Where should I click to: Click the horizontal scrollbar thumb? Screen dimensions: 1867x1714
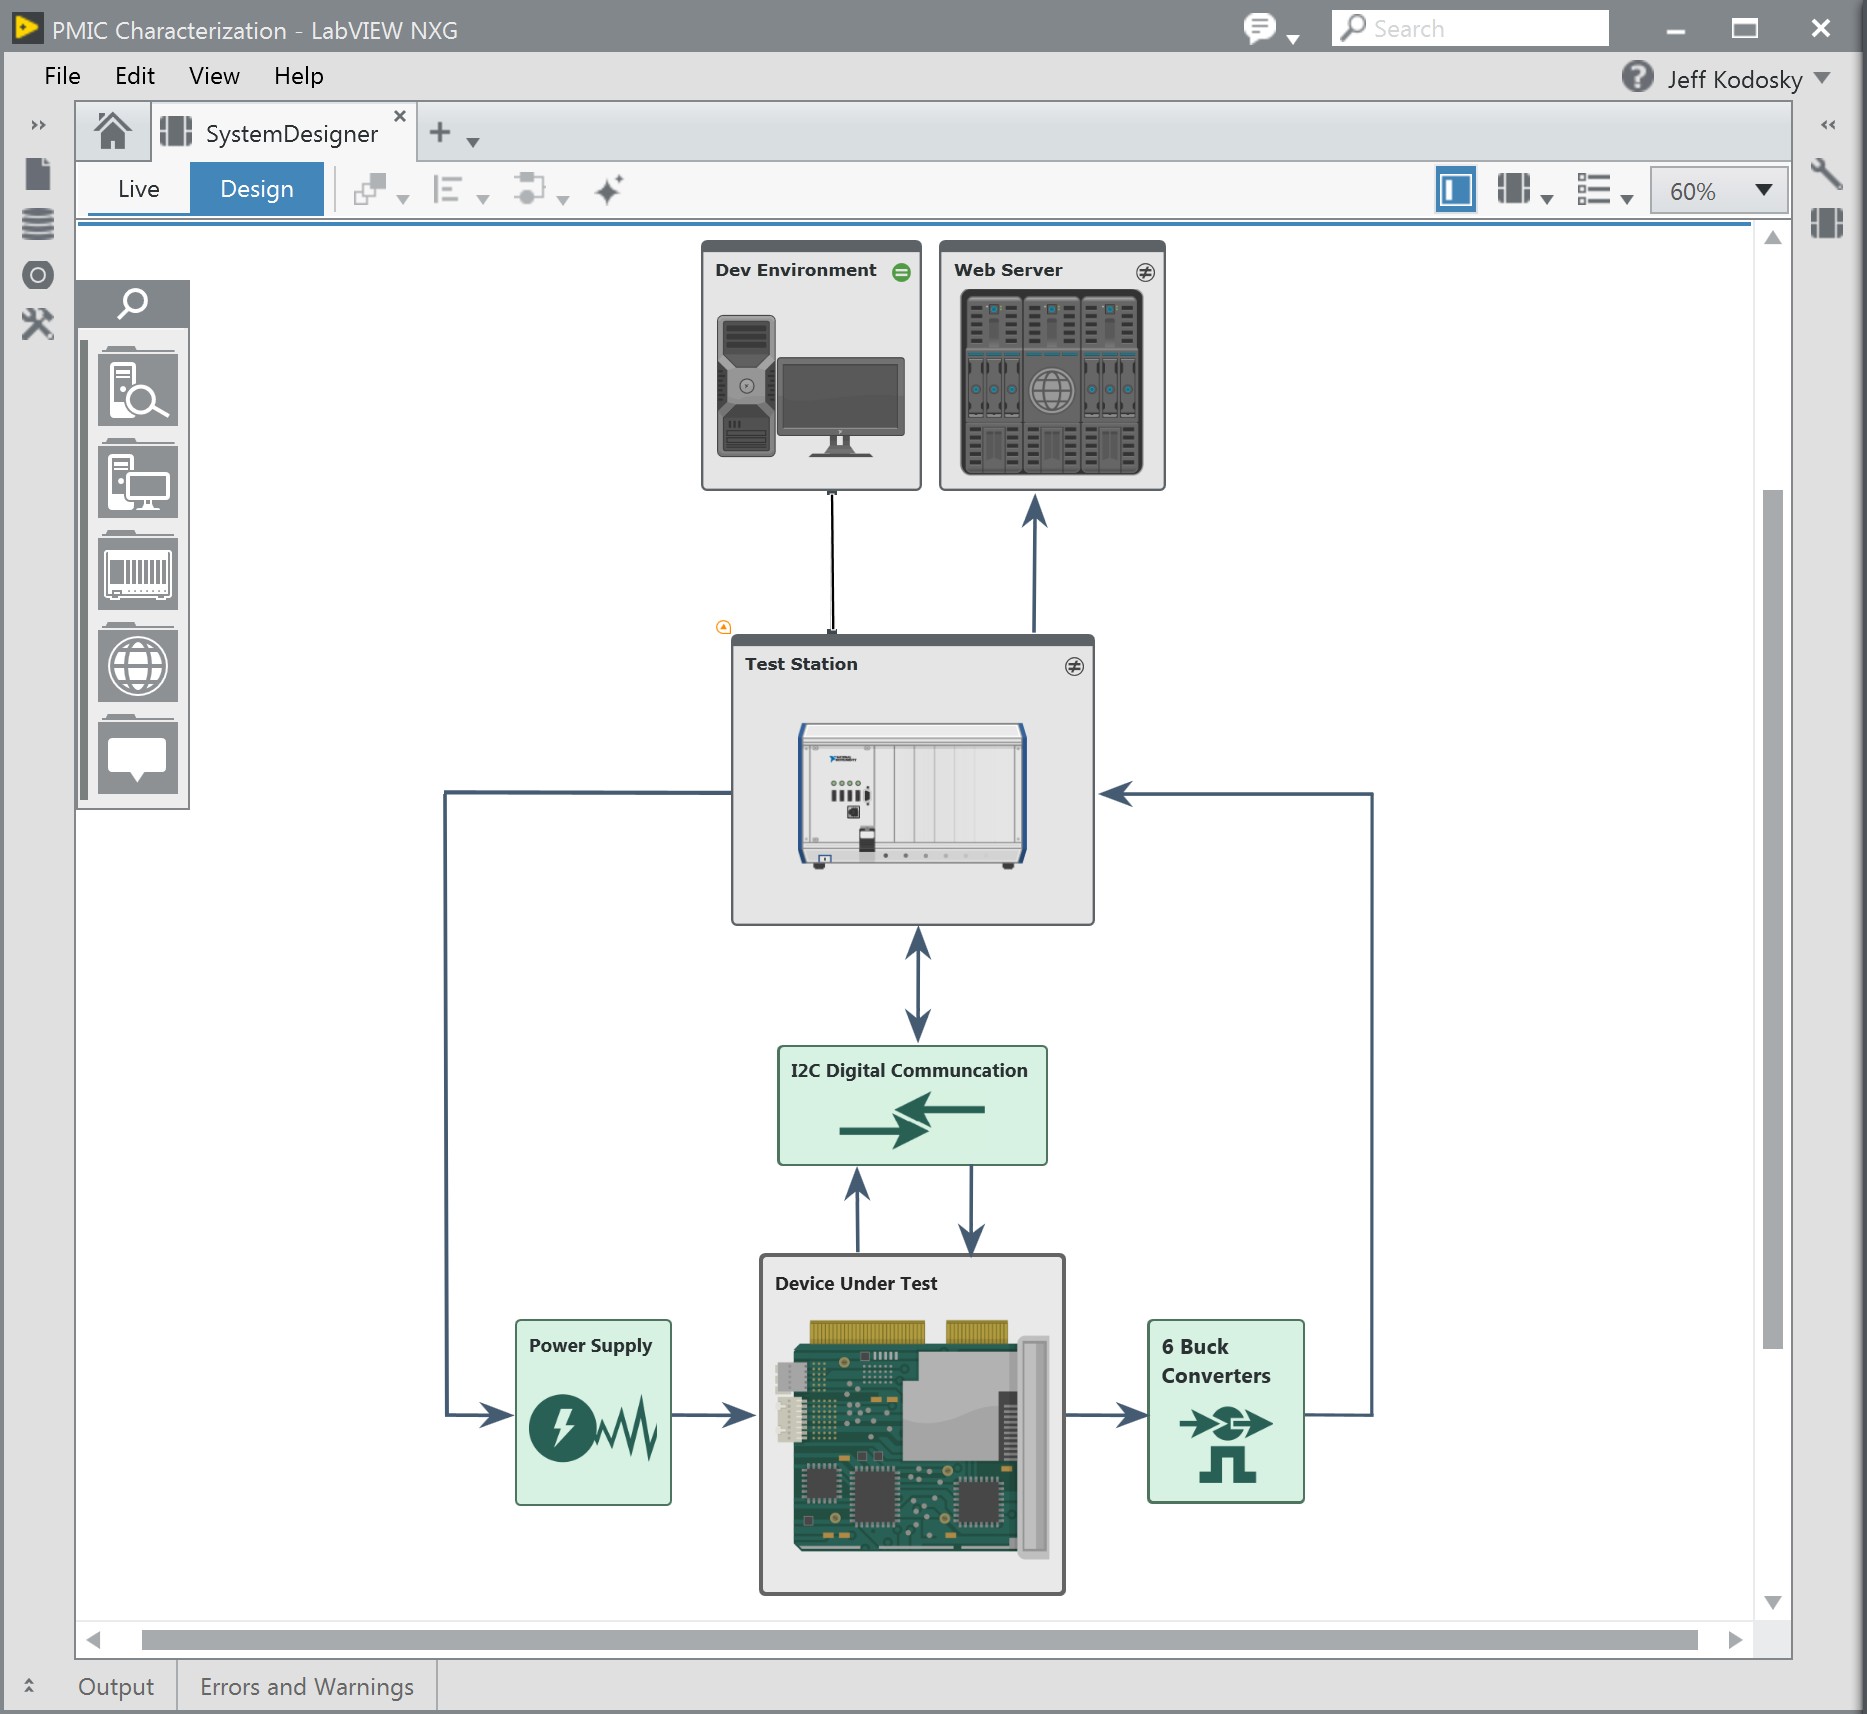[920, 1640]
